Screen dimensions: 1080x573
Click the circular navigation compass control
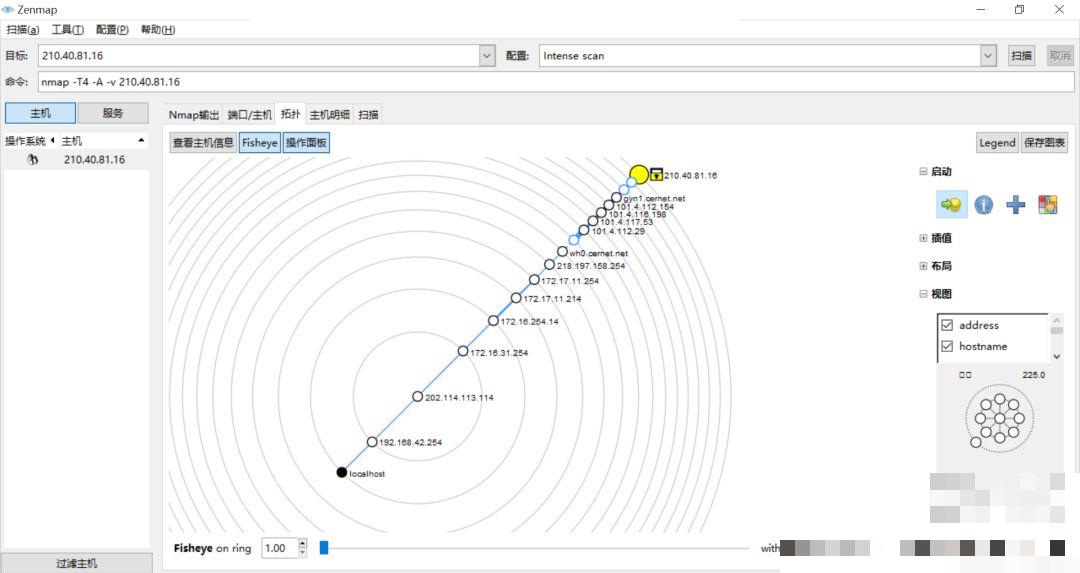[x=999, y=418]
